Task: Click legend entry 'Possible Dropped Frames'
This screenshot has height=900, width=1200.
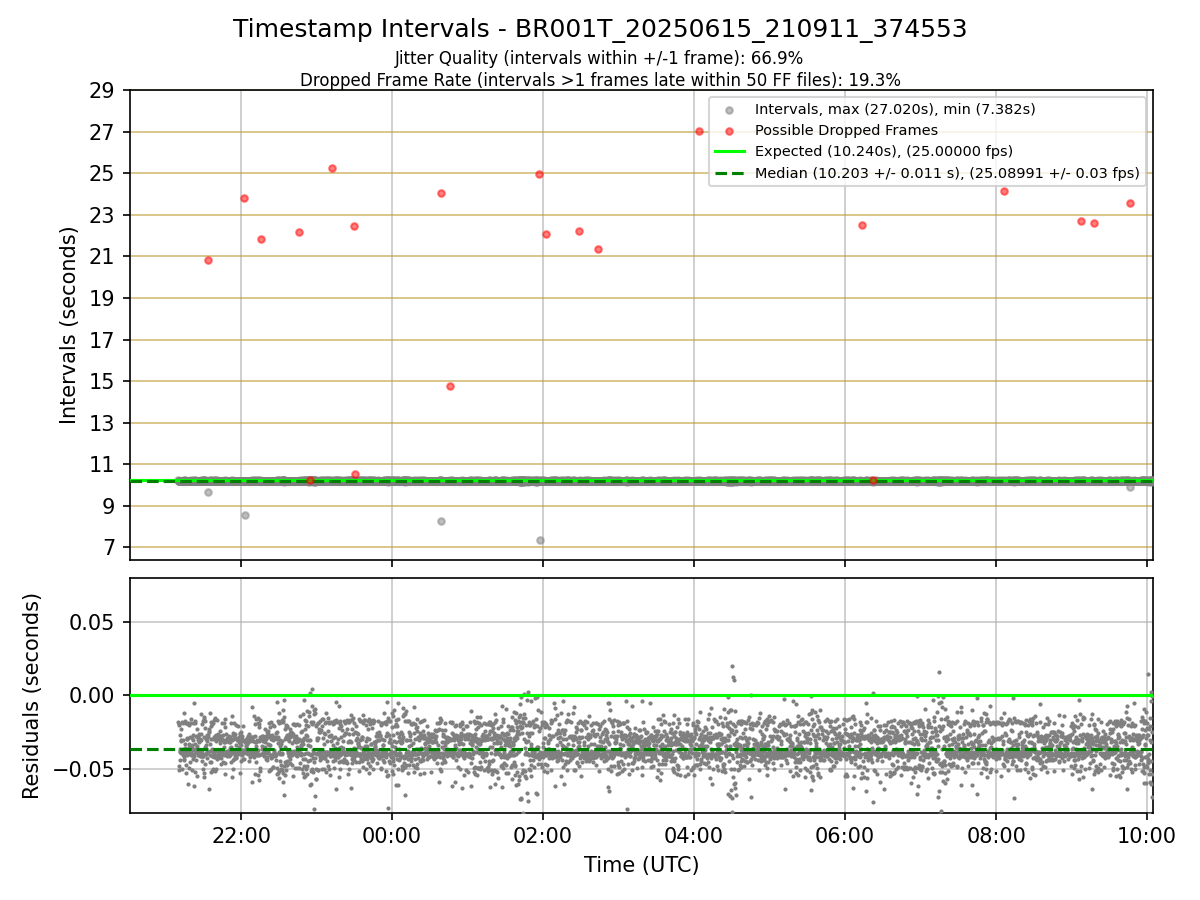Action: click(x=846, y=130)
